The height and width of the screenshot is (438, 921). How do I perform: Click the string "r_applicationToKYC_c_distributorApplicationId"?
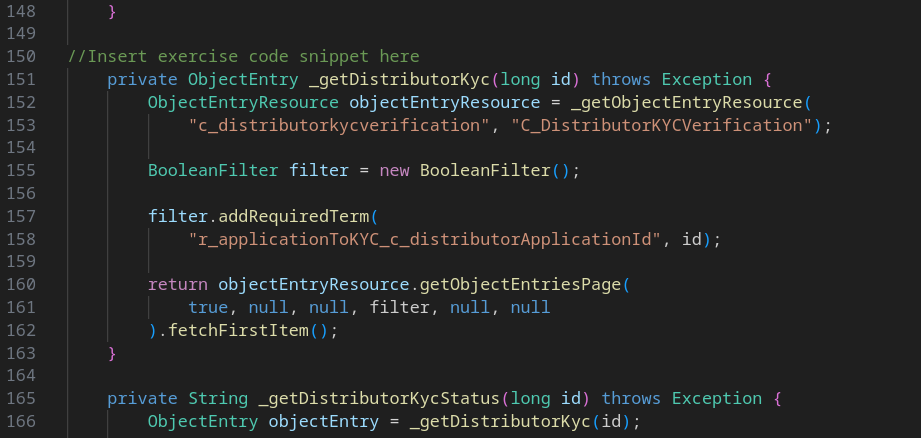pos(425,239)
